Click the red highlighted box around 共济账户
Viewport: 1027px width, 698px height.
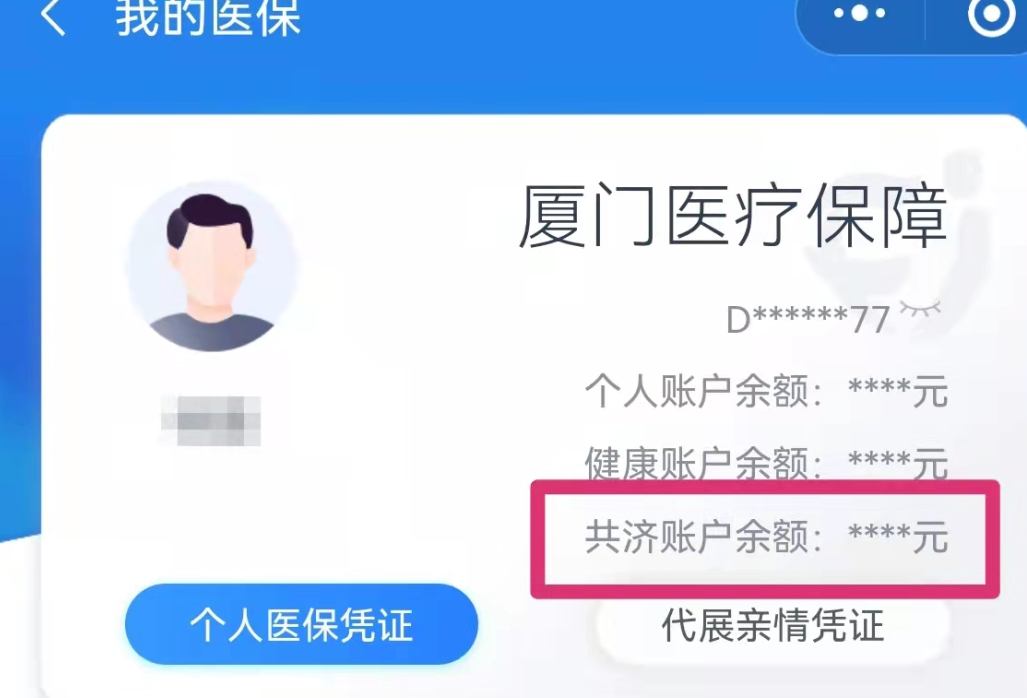(765, 539)
